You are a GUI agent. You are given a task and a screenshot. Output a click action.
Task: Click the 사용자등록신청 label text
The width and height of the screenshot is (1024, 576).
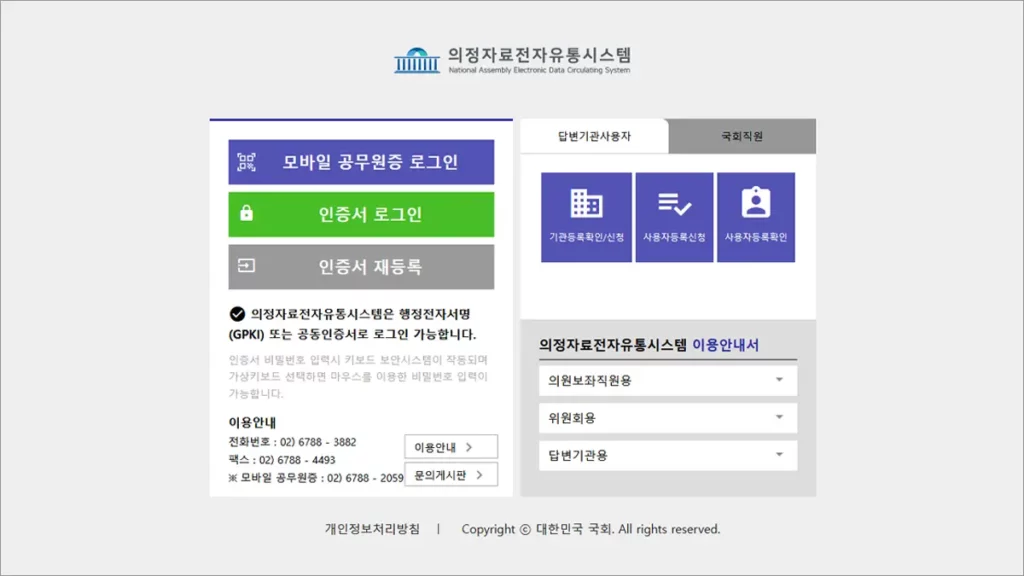tap(674, 237)
